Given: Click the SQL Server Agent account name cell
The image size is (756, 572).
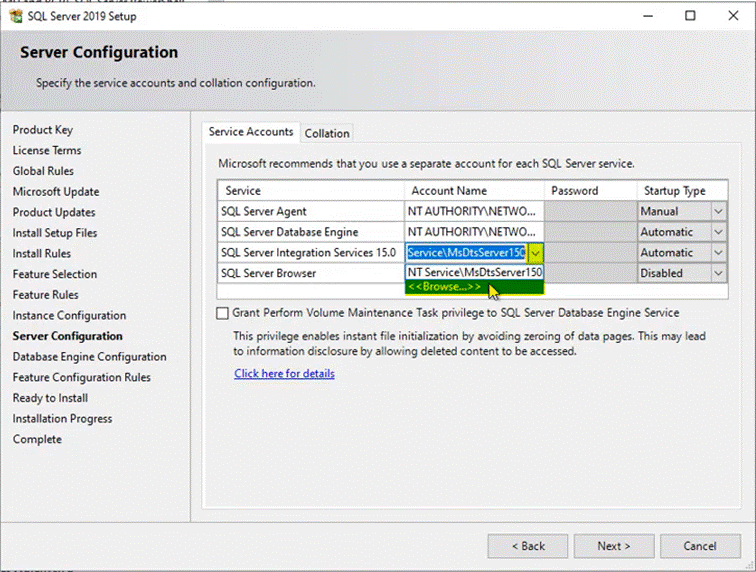Looking at the screenshot, I should pos(474,211).
